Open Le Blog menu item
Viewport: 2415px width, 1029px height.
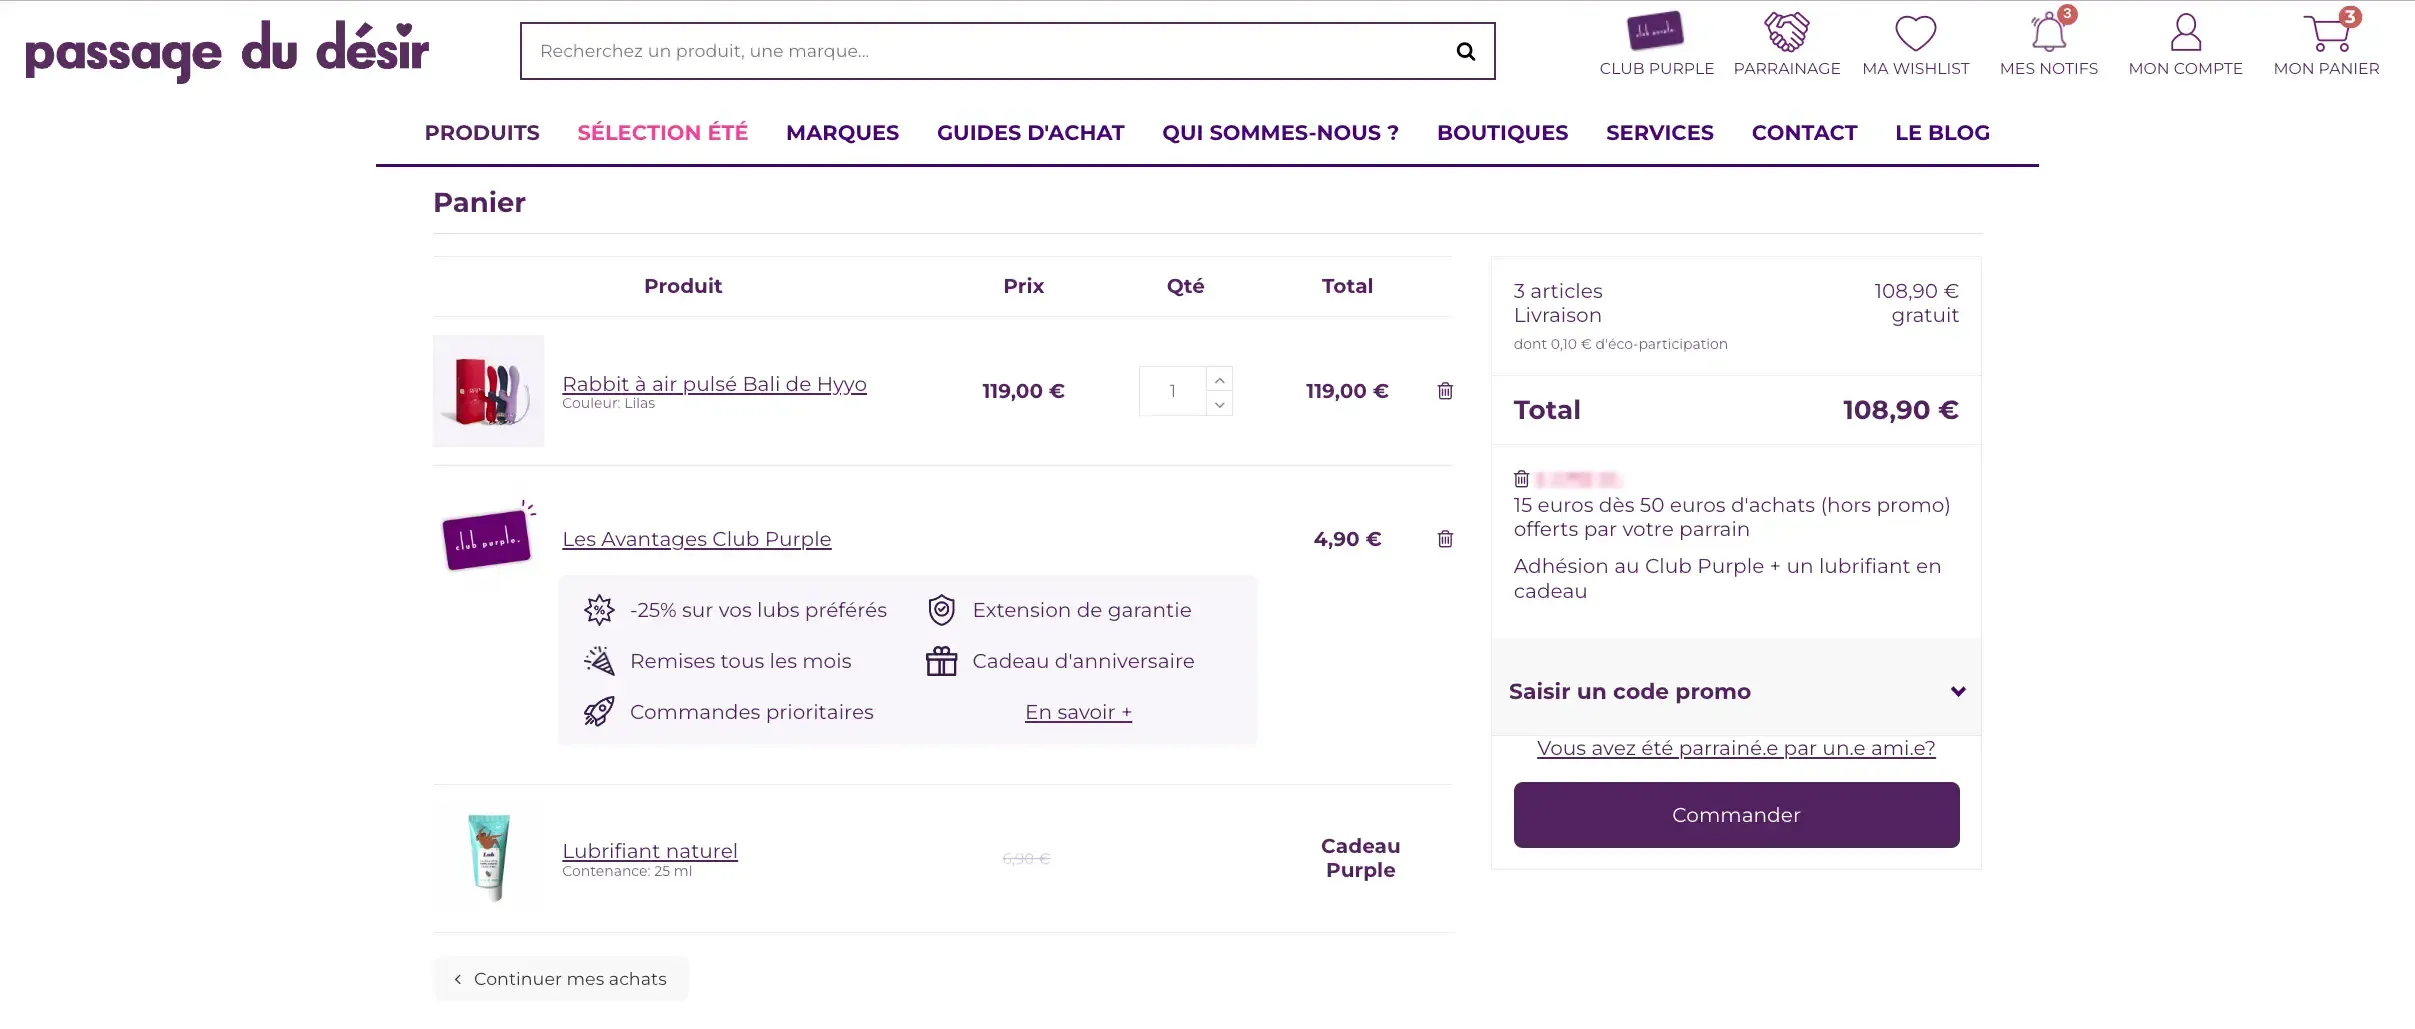1943,133
